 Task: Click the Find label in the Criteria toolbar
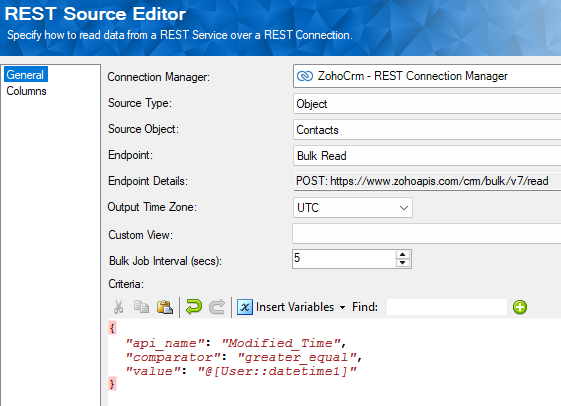pos(365,307)
